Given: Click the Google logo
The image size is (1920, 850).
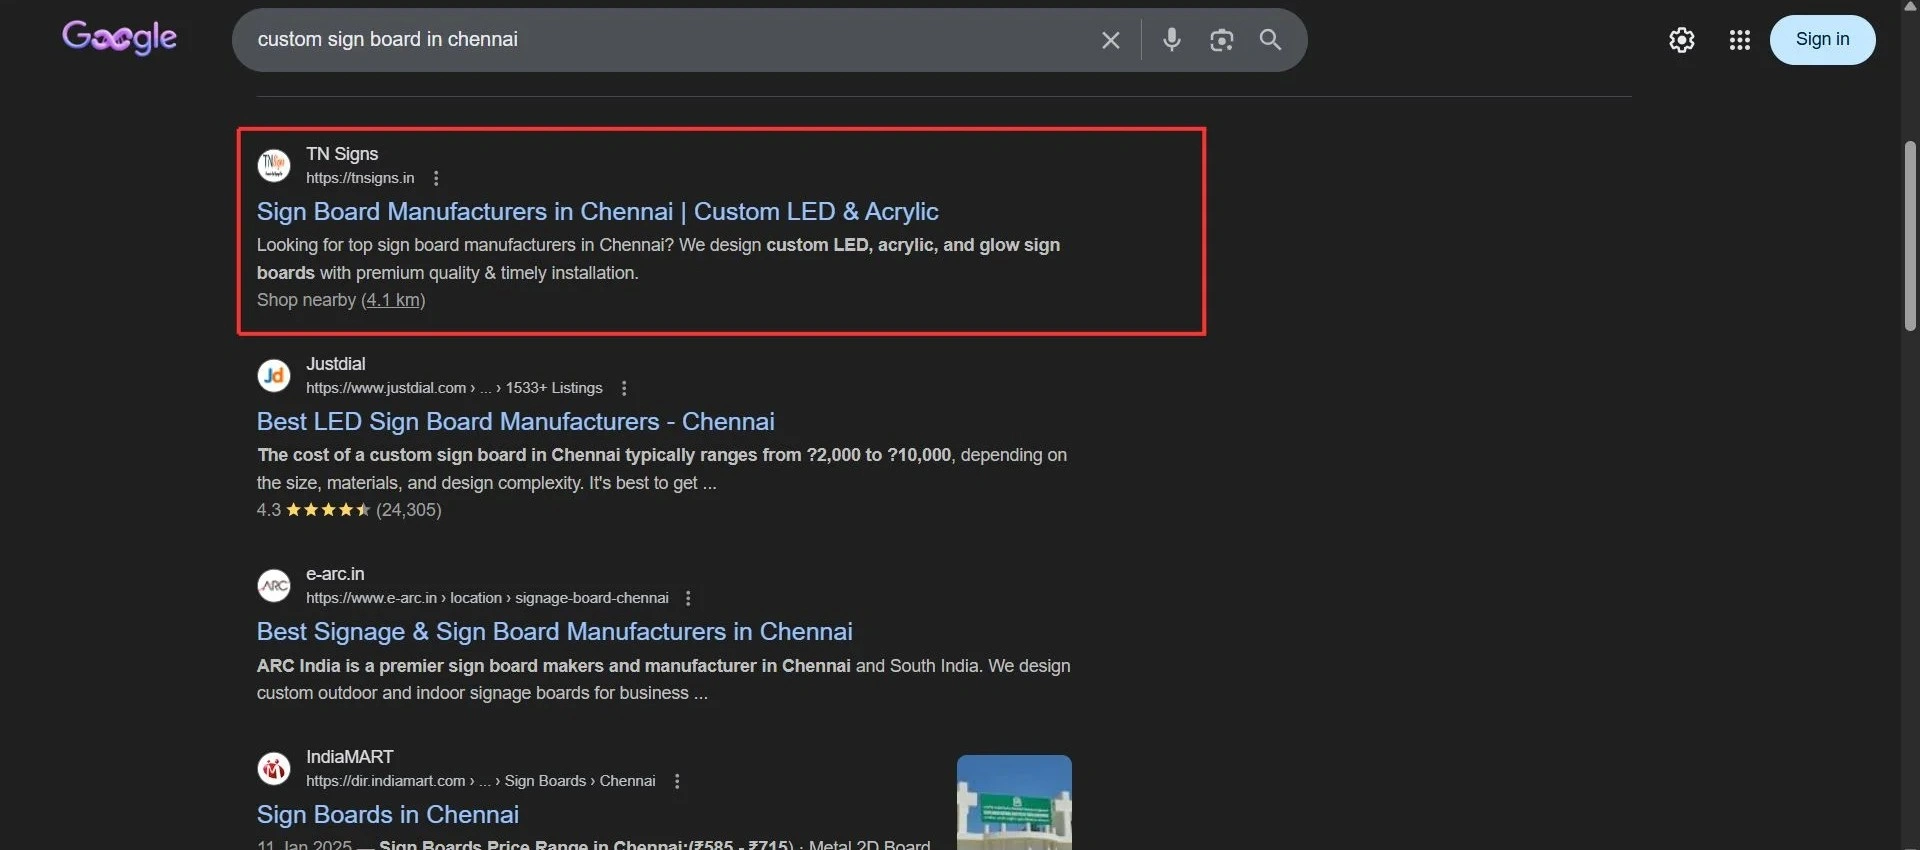Looking at the screenshot, I should click(119, 38).
